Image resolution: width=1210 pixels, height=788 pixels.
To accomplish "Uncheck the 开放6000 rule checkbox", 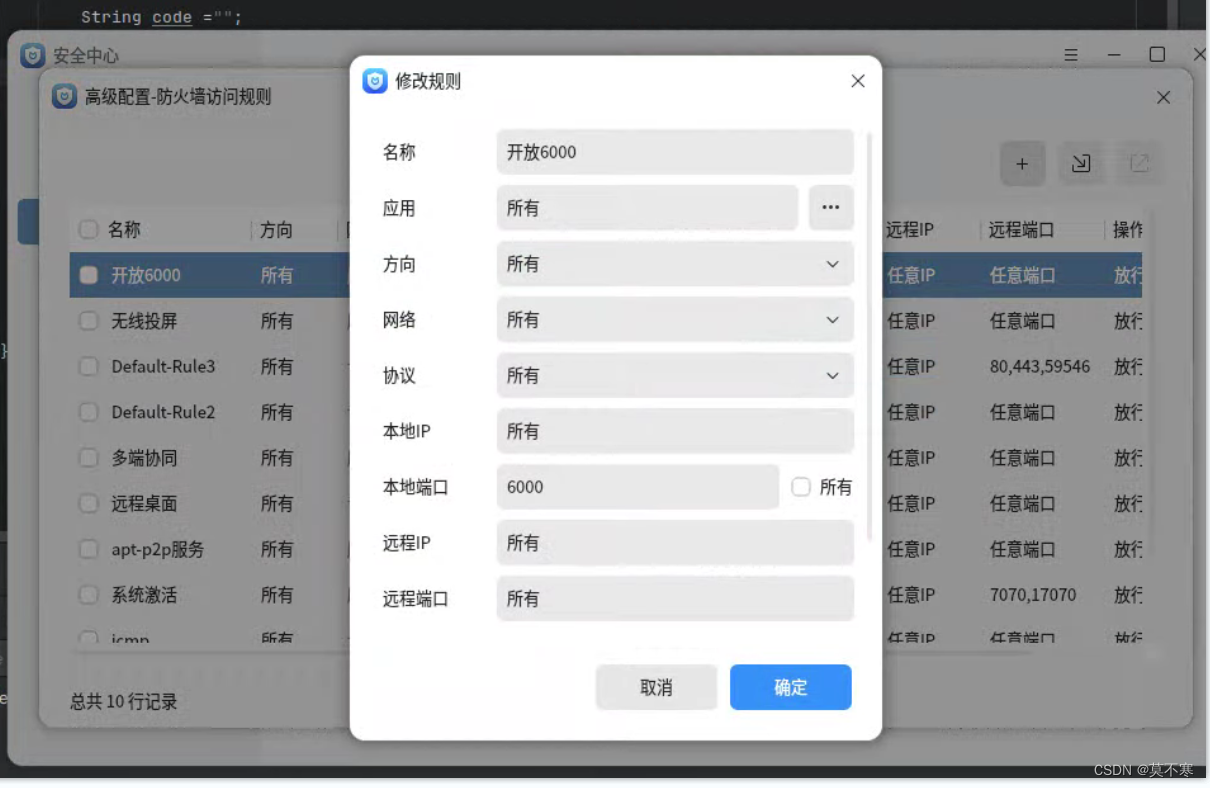I will 88,274.
